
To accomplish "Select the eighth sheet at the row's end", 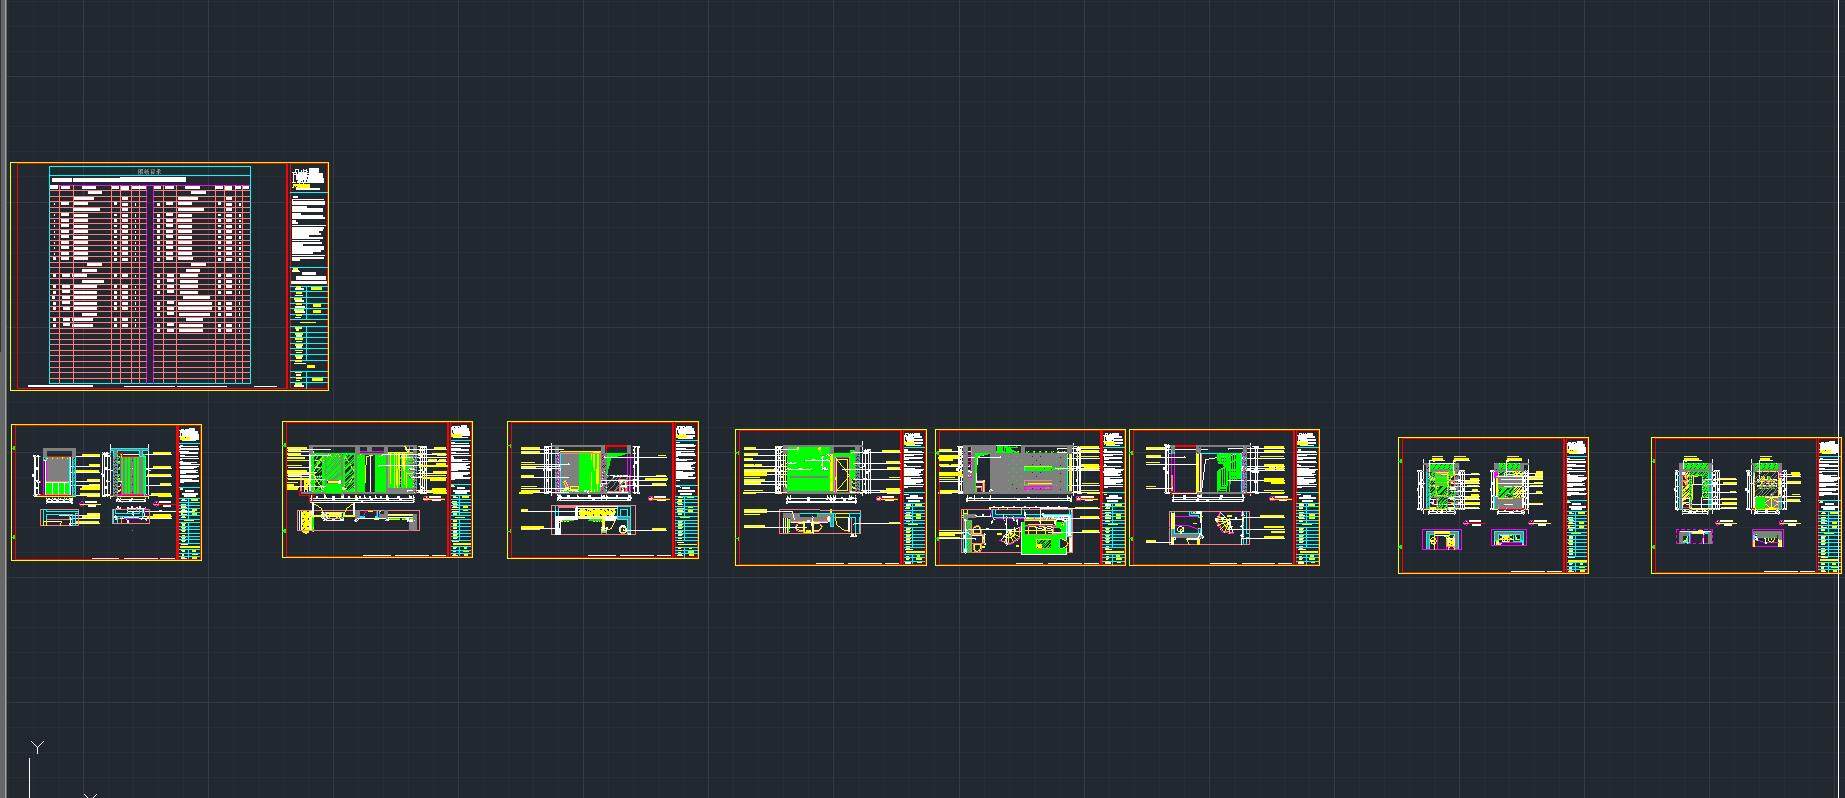I will click(1747, 506).
